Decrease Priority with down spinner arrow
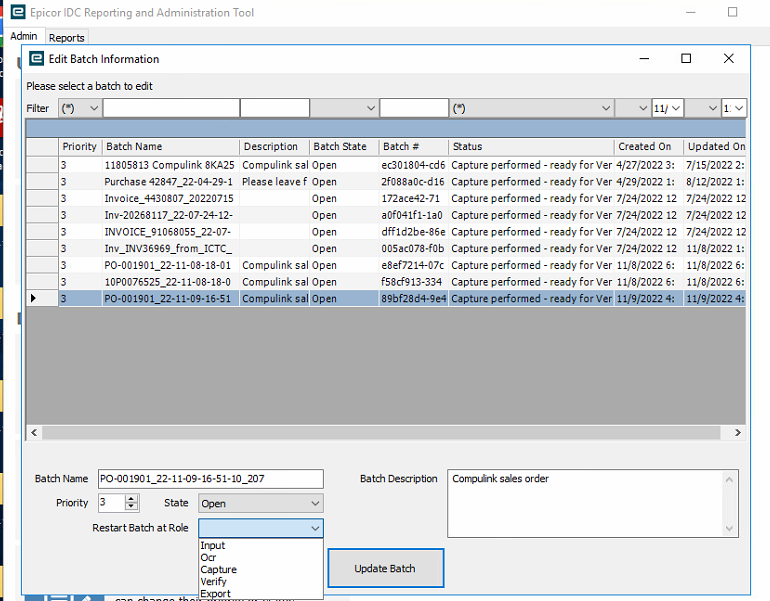The width and height of the screenshot is (770, 601). [x=131, y=507]
